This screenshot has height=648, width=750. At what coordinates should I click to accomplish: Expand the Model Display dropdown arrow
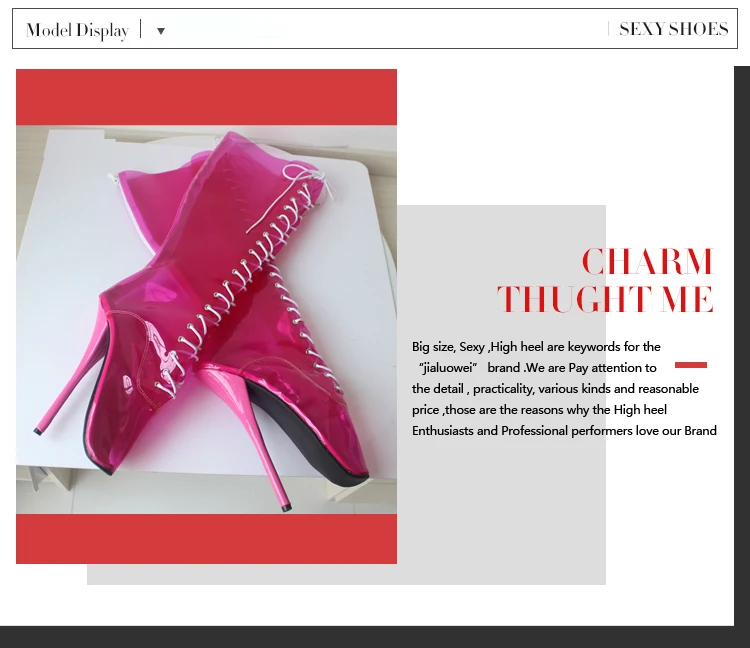point(161,31)
